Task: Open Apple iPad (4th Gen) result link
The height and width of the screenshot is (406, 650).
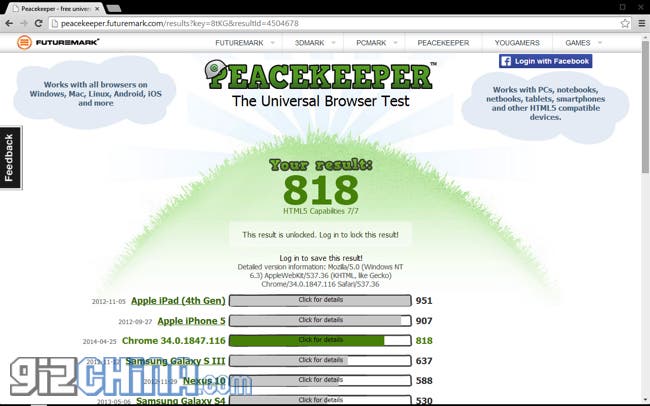Action: tap(178, 301)
